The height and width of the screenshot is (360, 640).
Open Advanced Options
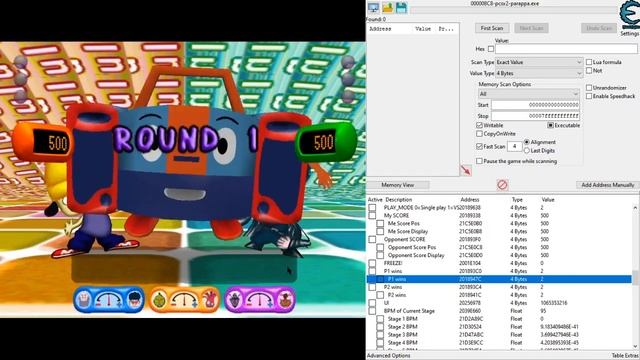(389, 356)
